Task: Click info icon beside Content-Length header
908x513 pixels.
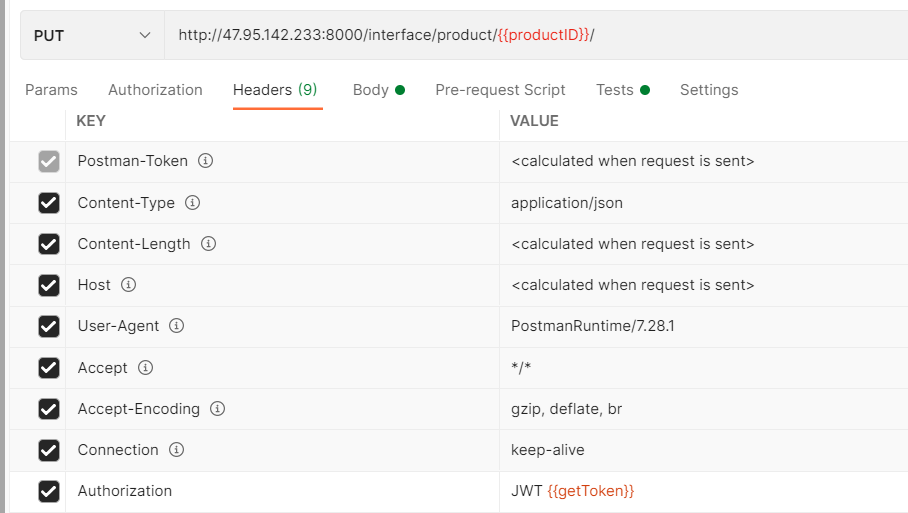Action: click(209, 244)
